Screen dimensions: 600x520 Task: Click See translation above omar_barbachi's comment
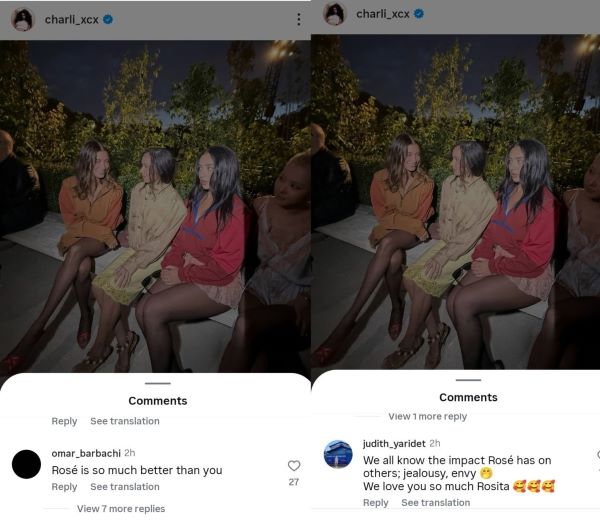coord(125,421)
